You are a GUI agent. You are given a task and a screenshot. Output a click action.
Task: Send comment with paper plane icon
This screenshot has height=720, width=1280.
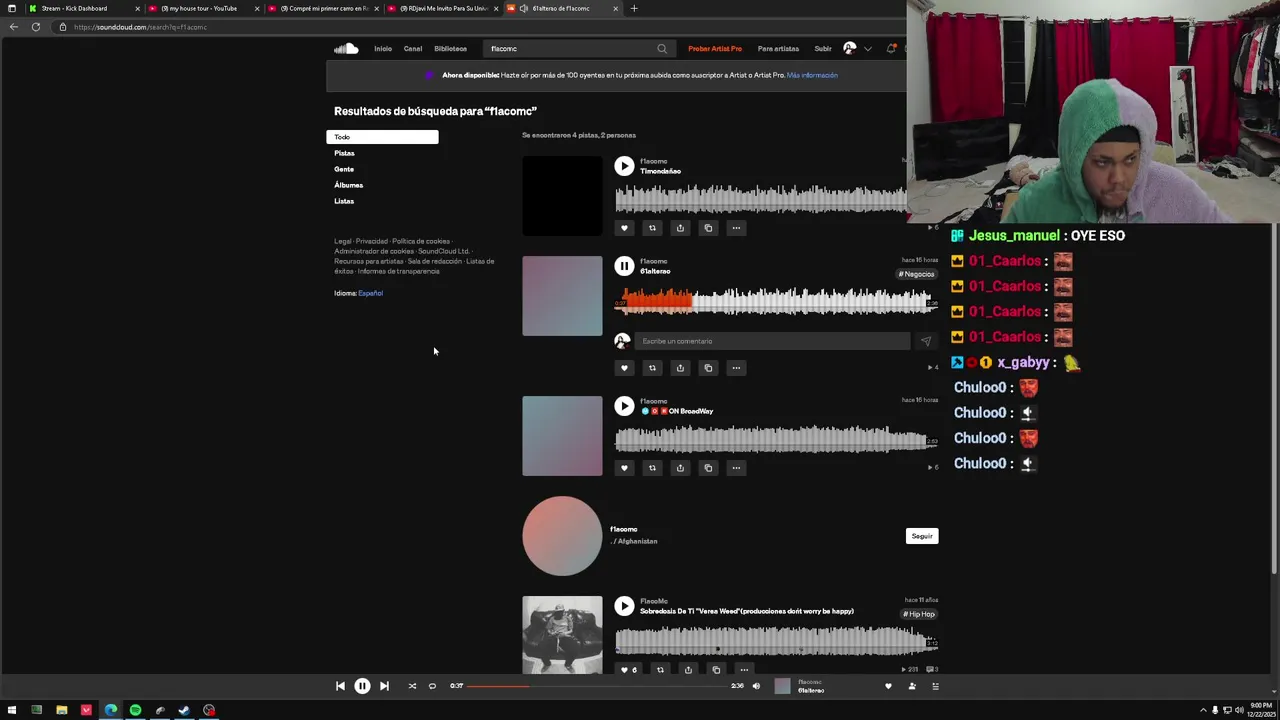pyautogui.click(x=925, y=341)
